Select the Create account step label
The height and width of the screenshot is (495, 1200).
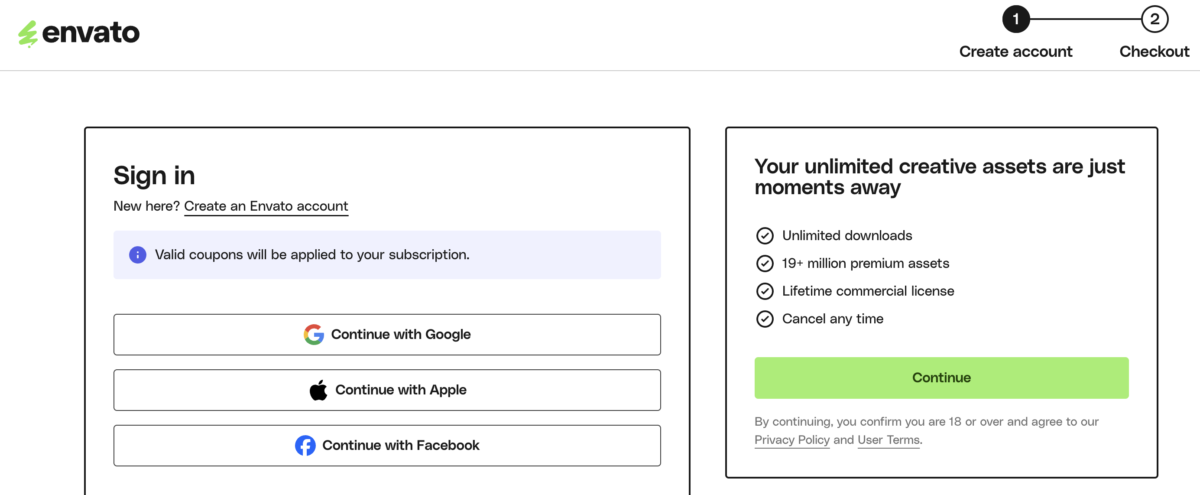pyautogui.click(x=1015, y=52)
